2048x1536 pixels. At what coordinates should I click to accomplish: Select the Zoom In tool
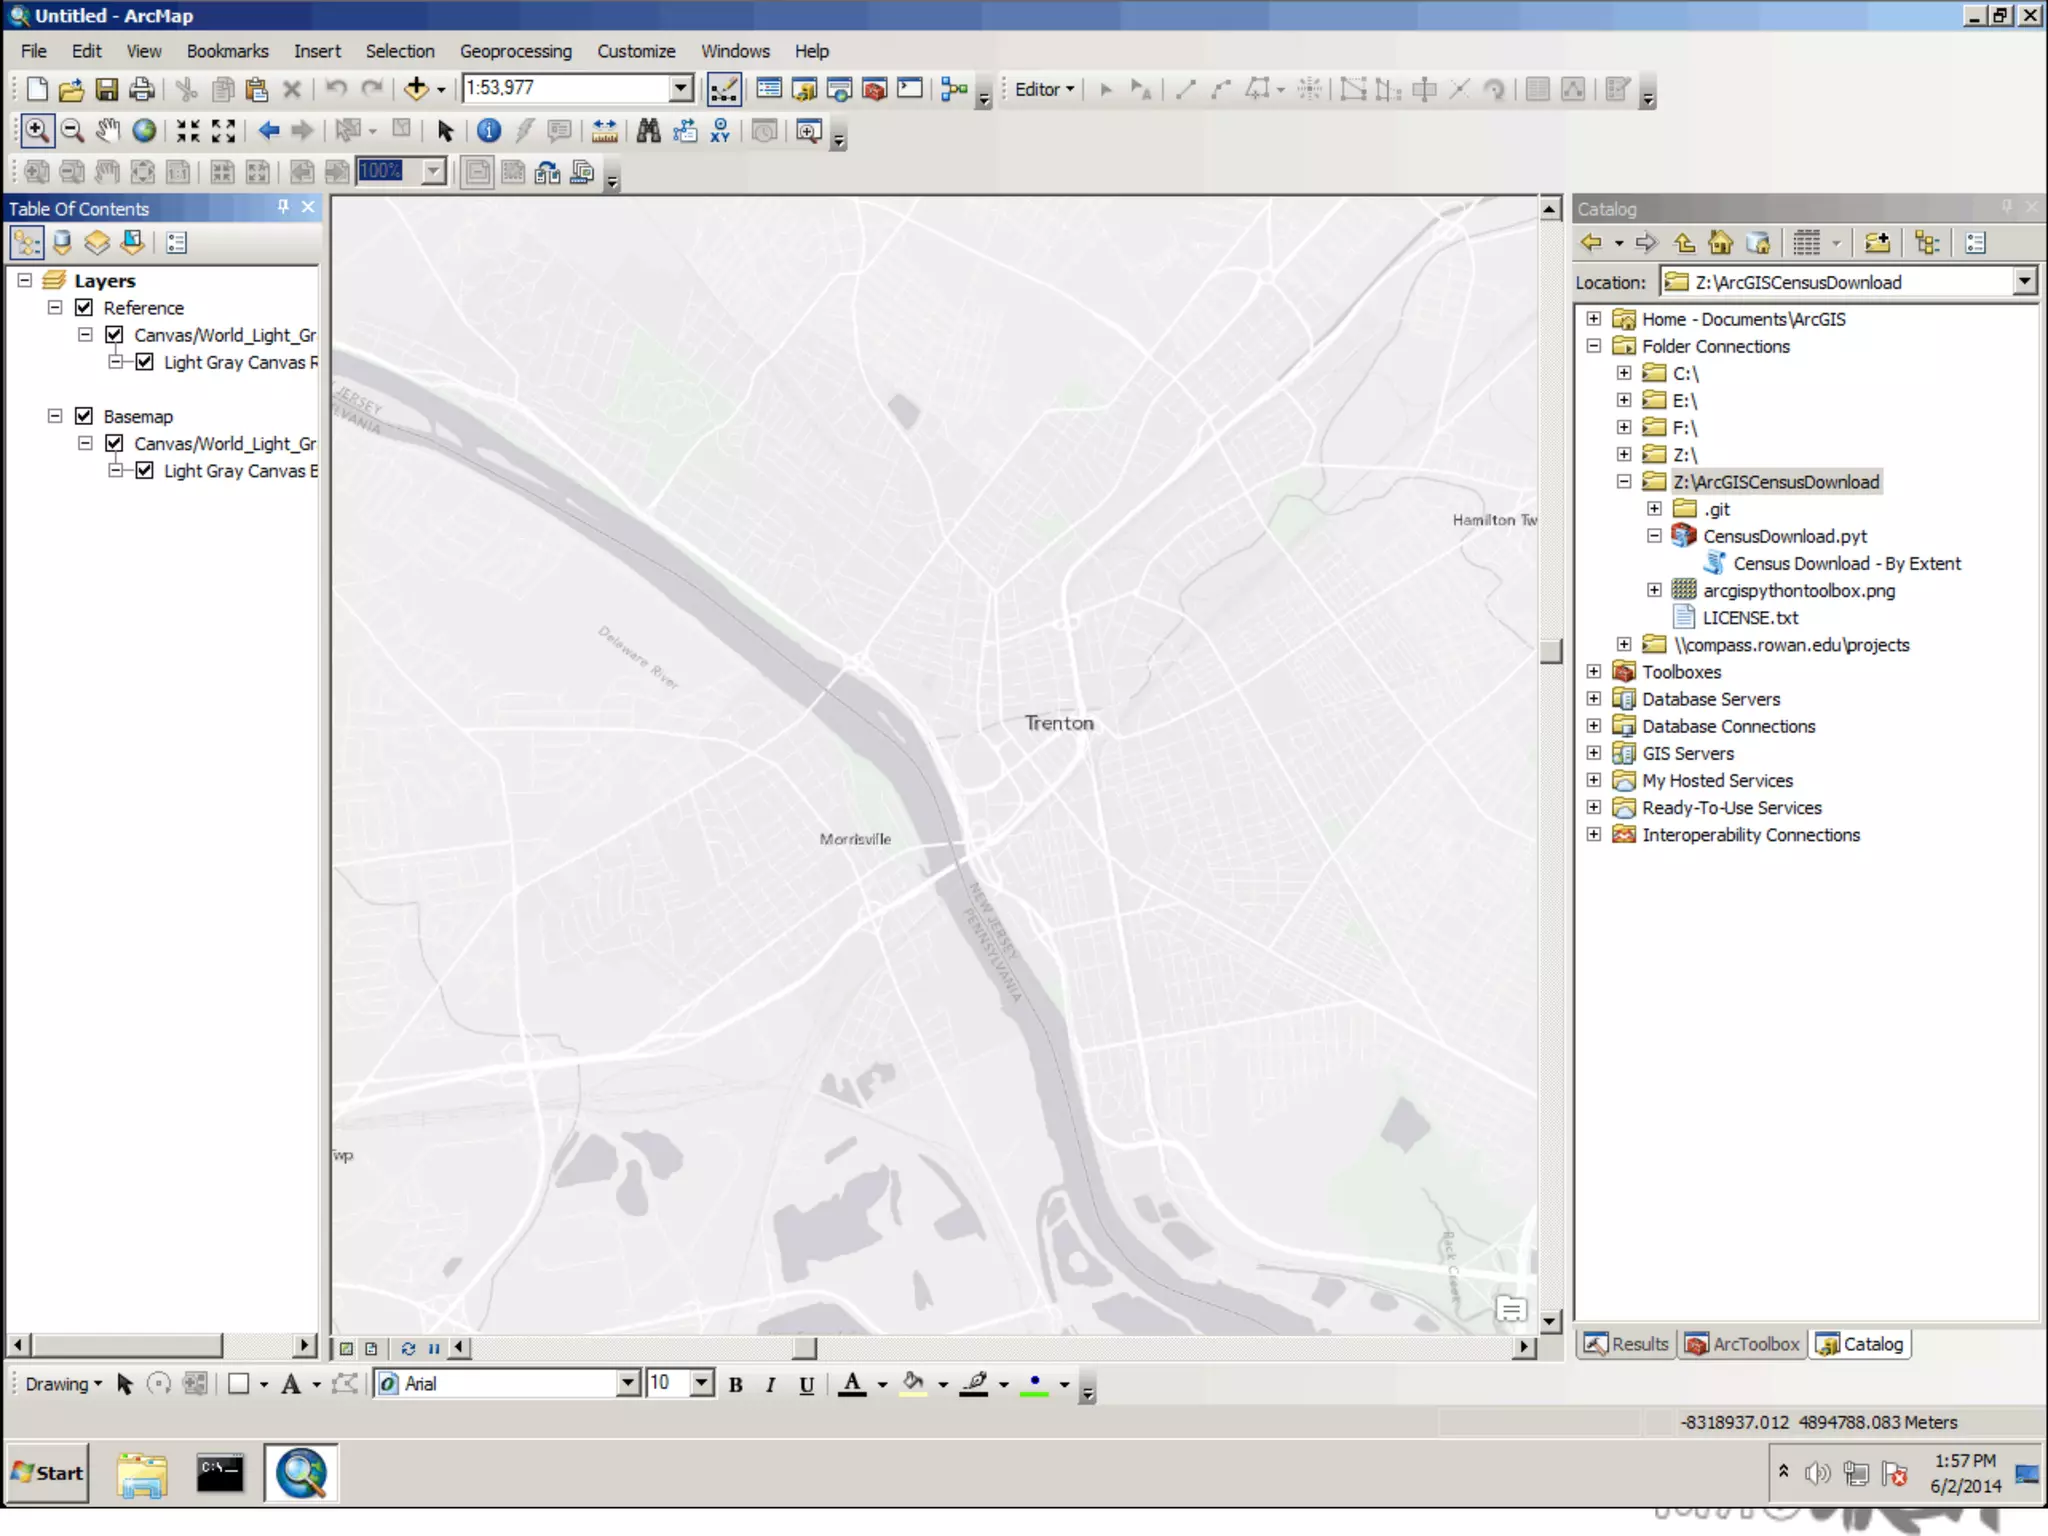point(37,131)
